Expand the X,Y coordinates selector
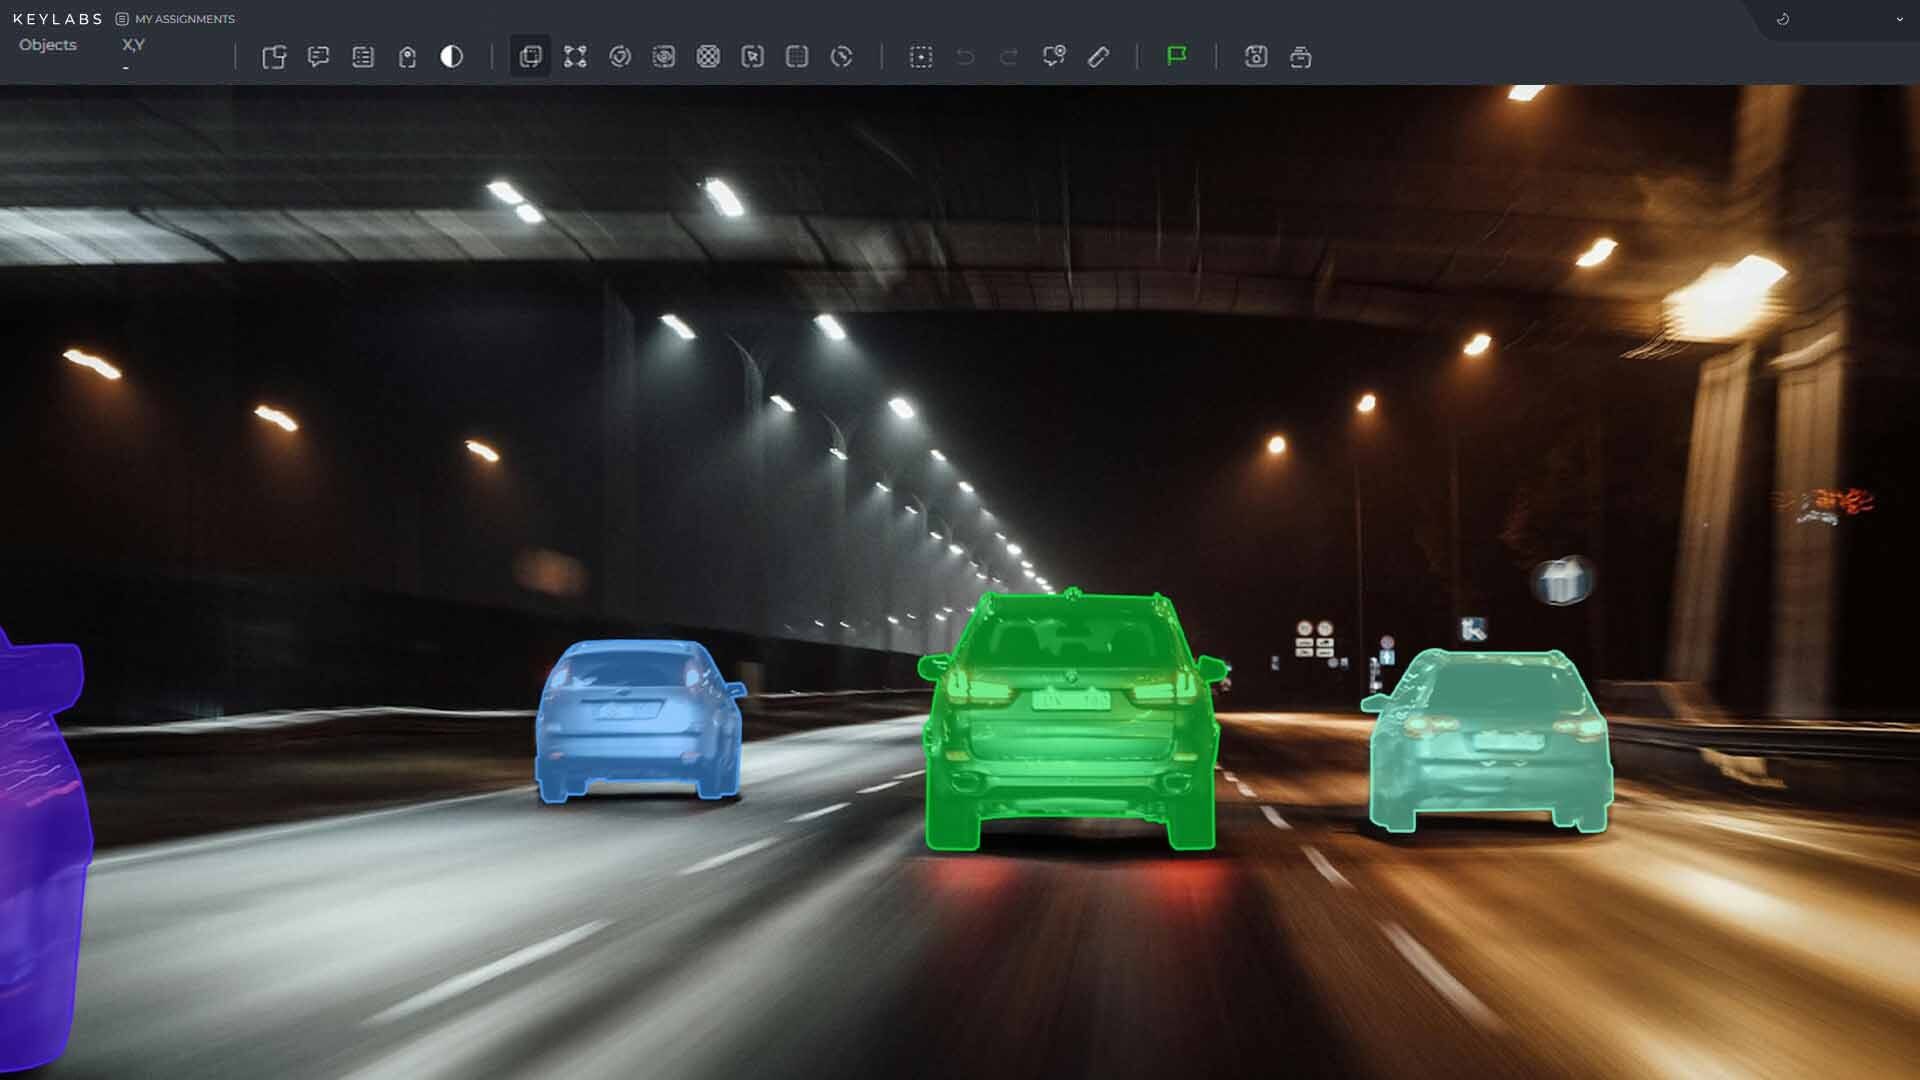Viewport: 1920px width, 1080px height. pos(131,45)
